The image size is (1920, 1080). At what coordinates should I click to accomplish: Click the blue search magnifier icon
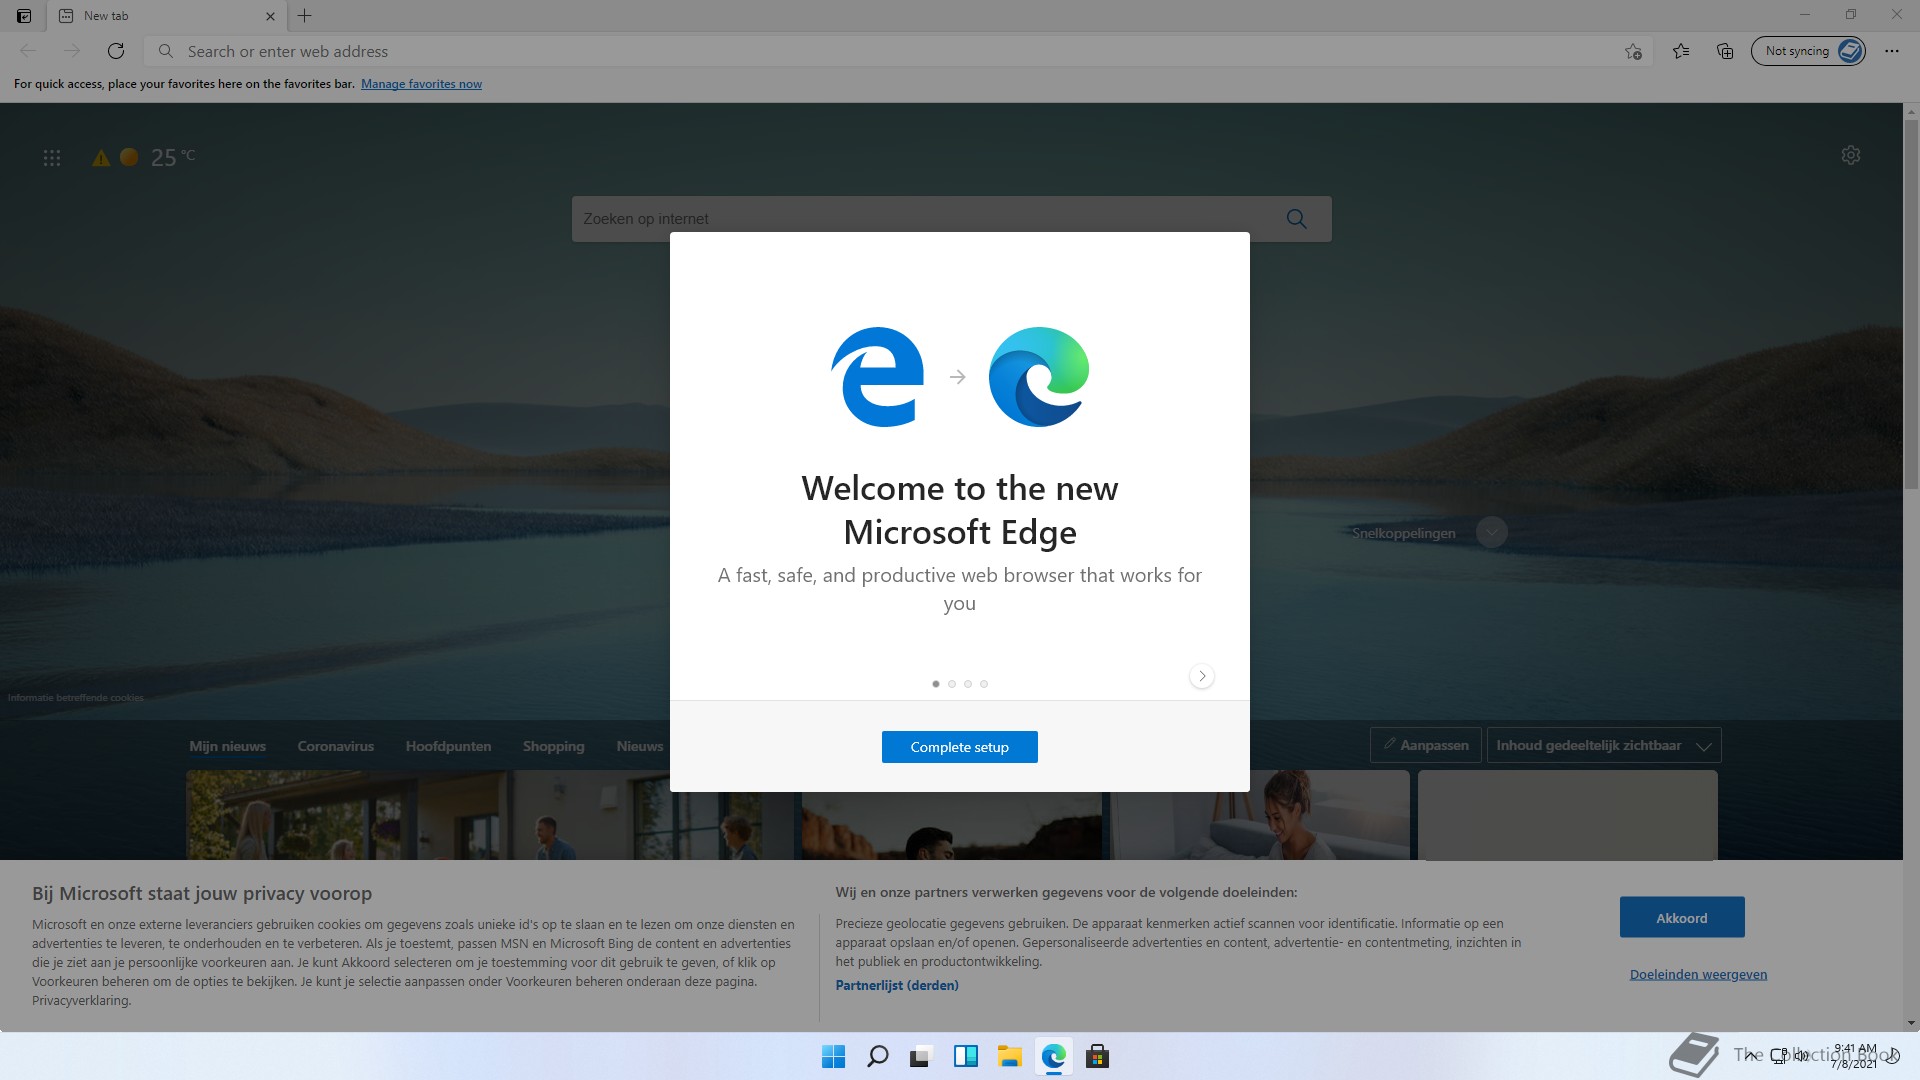click(x=1297, y=219)
